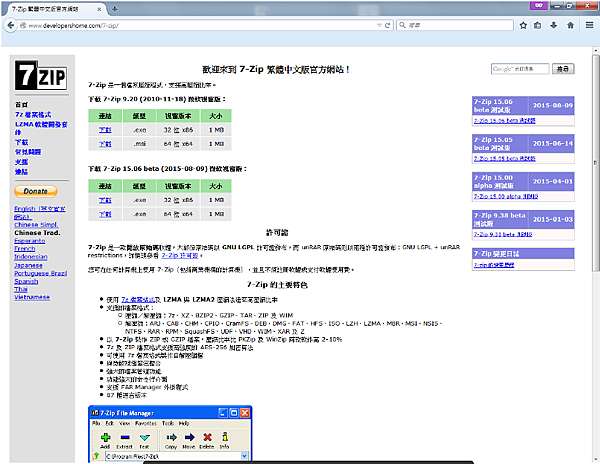This screenshot has height=464, width=600.
Task: Open the File Manager path dropdown arrow
Action: coord(244,456)
